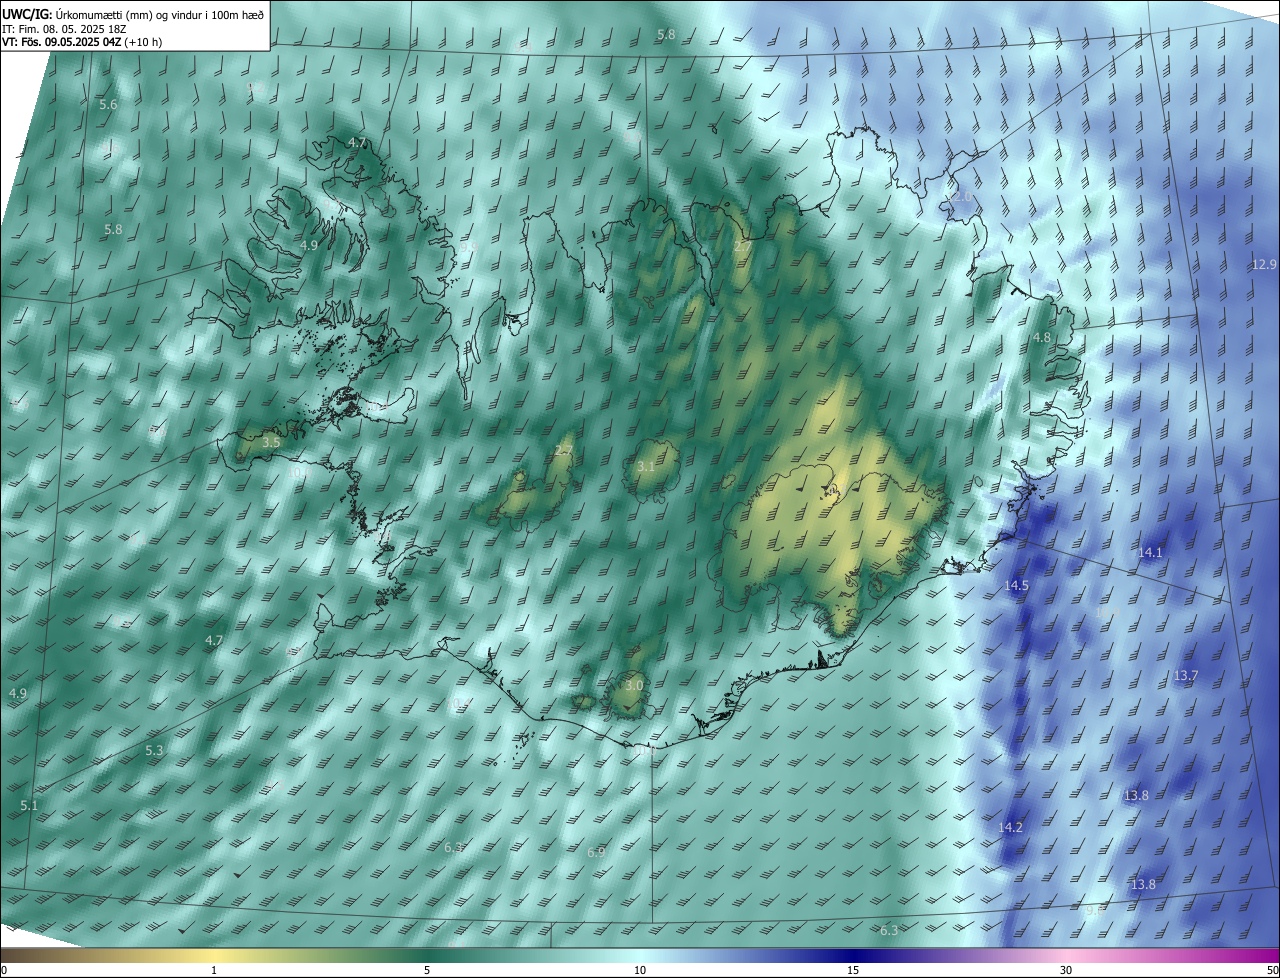Click the 5 tick on the color scale
This screenshot has width=1280, height=978.
point(427,970)
